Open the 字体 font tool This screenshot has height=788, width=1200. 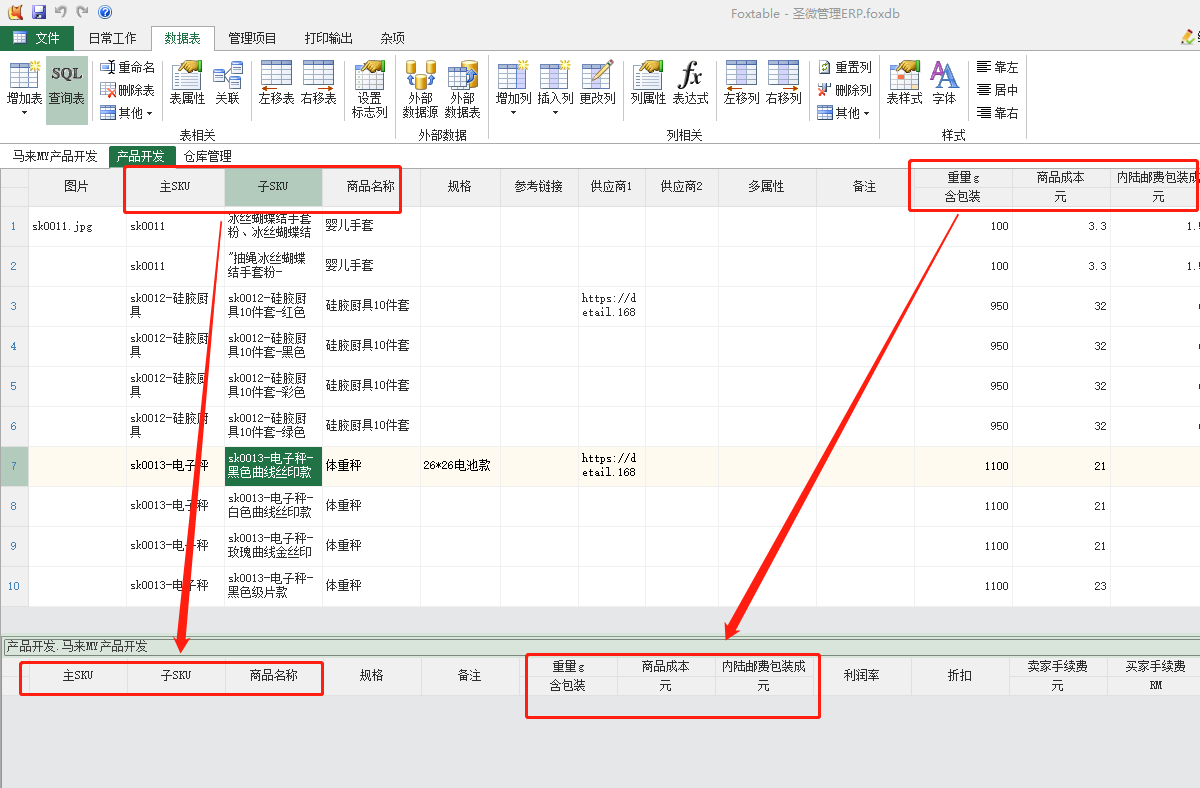[944, 83]
